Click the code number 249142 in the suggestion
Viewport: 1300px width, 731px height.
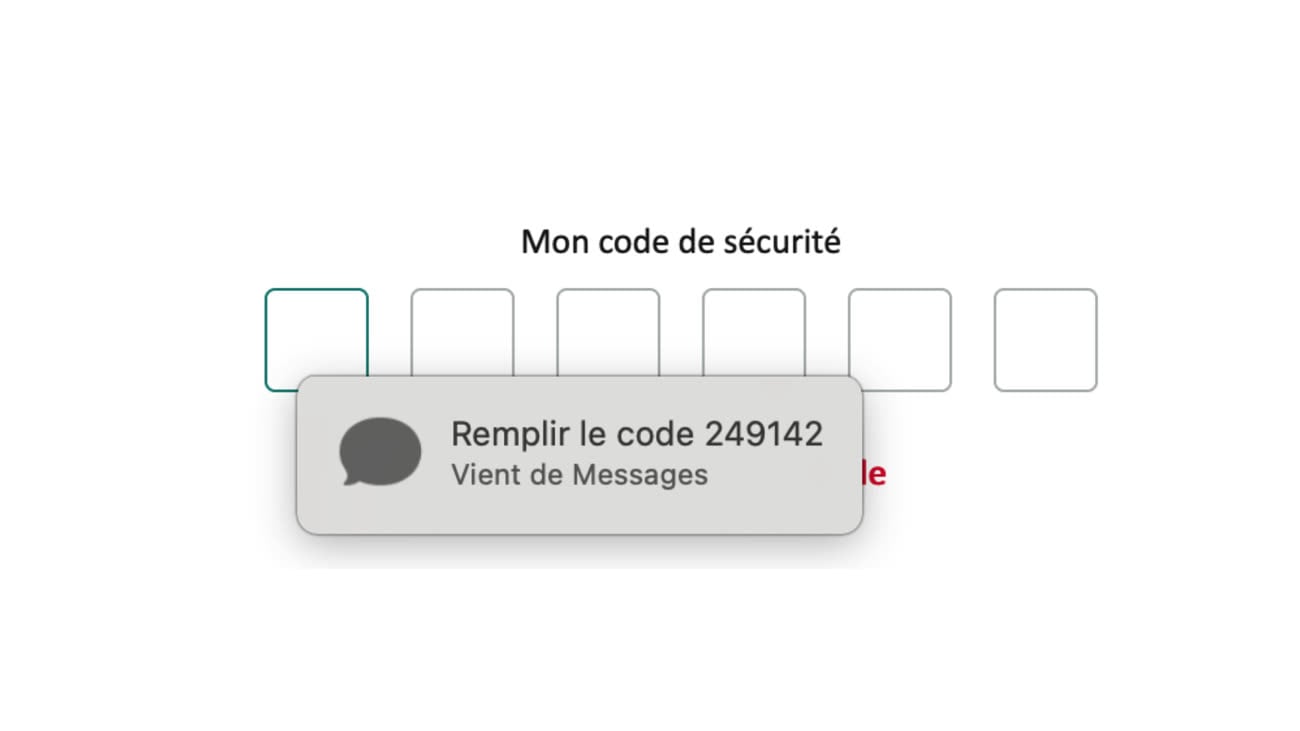[764, 434]
